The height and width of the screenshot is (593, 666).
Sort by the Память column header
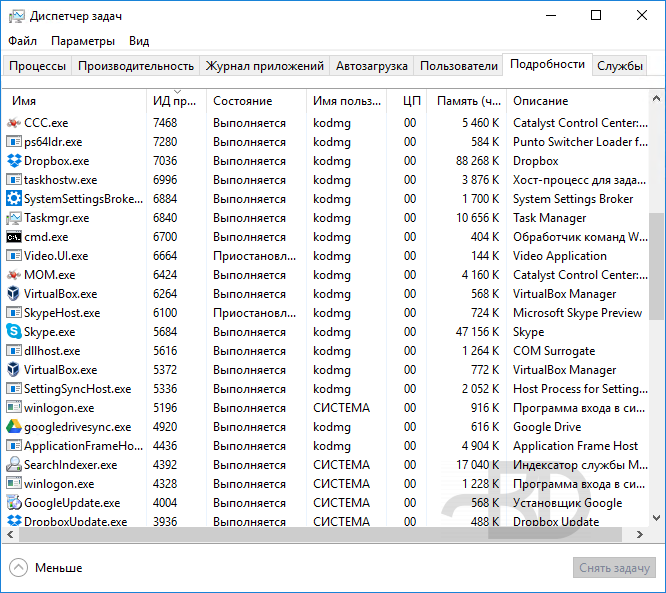click(x=469, y=101)
